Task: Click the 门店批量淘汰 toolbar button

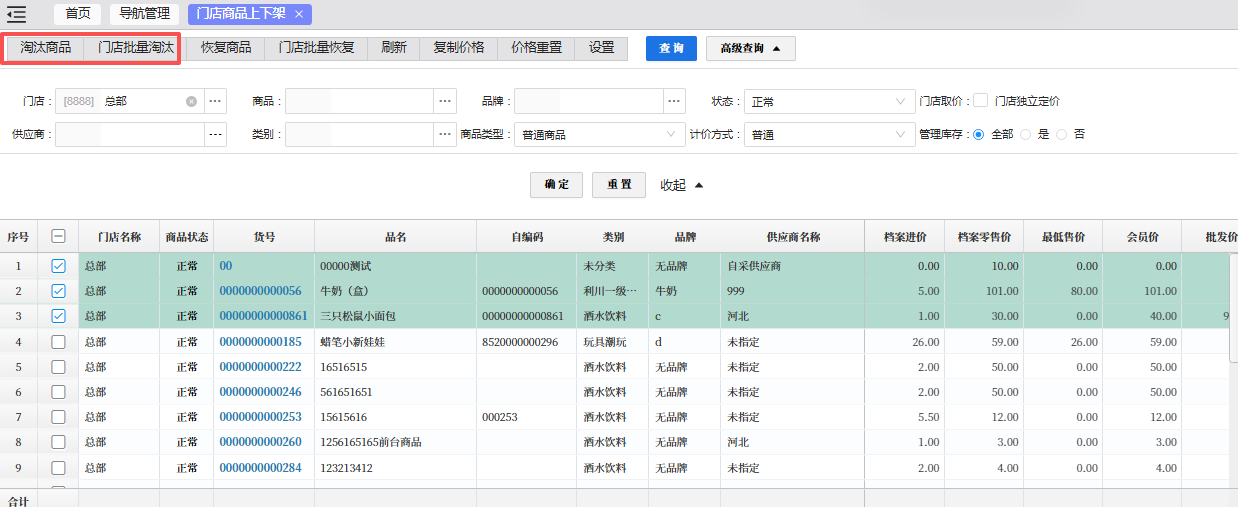Action: [136, 48]
